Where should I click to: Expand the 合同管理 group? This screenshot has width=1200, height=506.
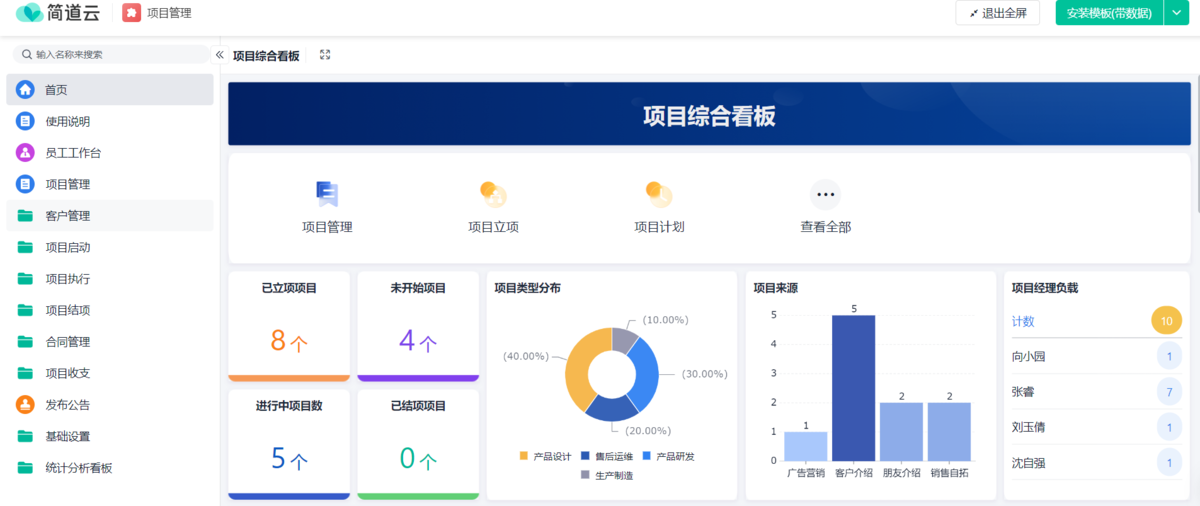point(110,342)
